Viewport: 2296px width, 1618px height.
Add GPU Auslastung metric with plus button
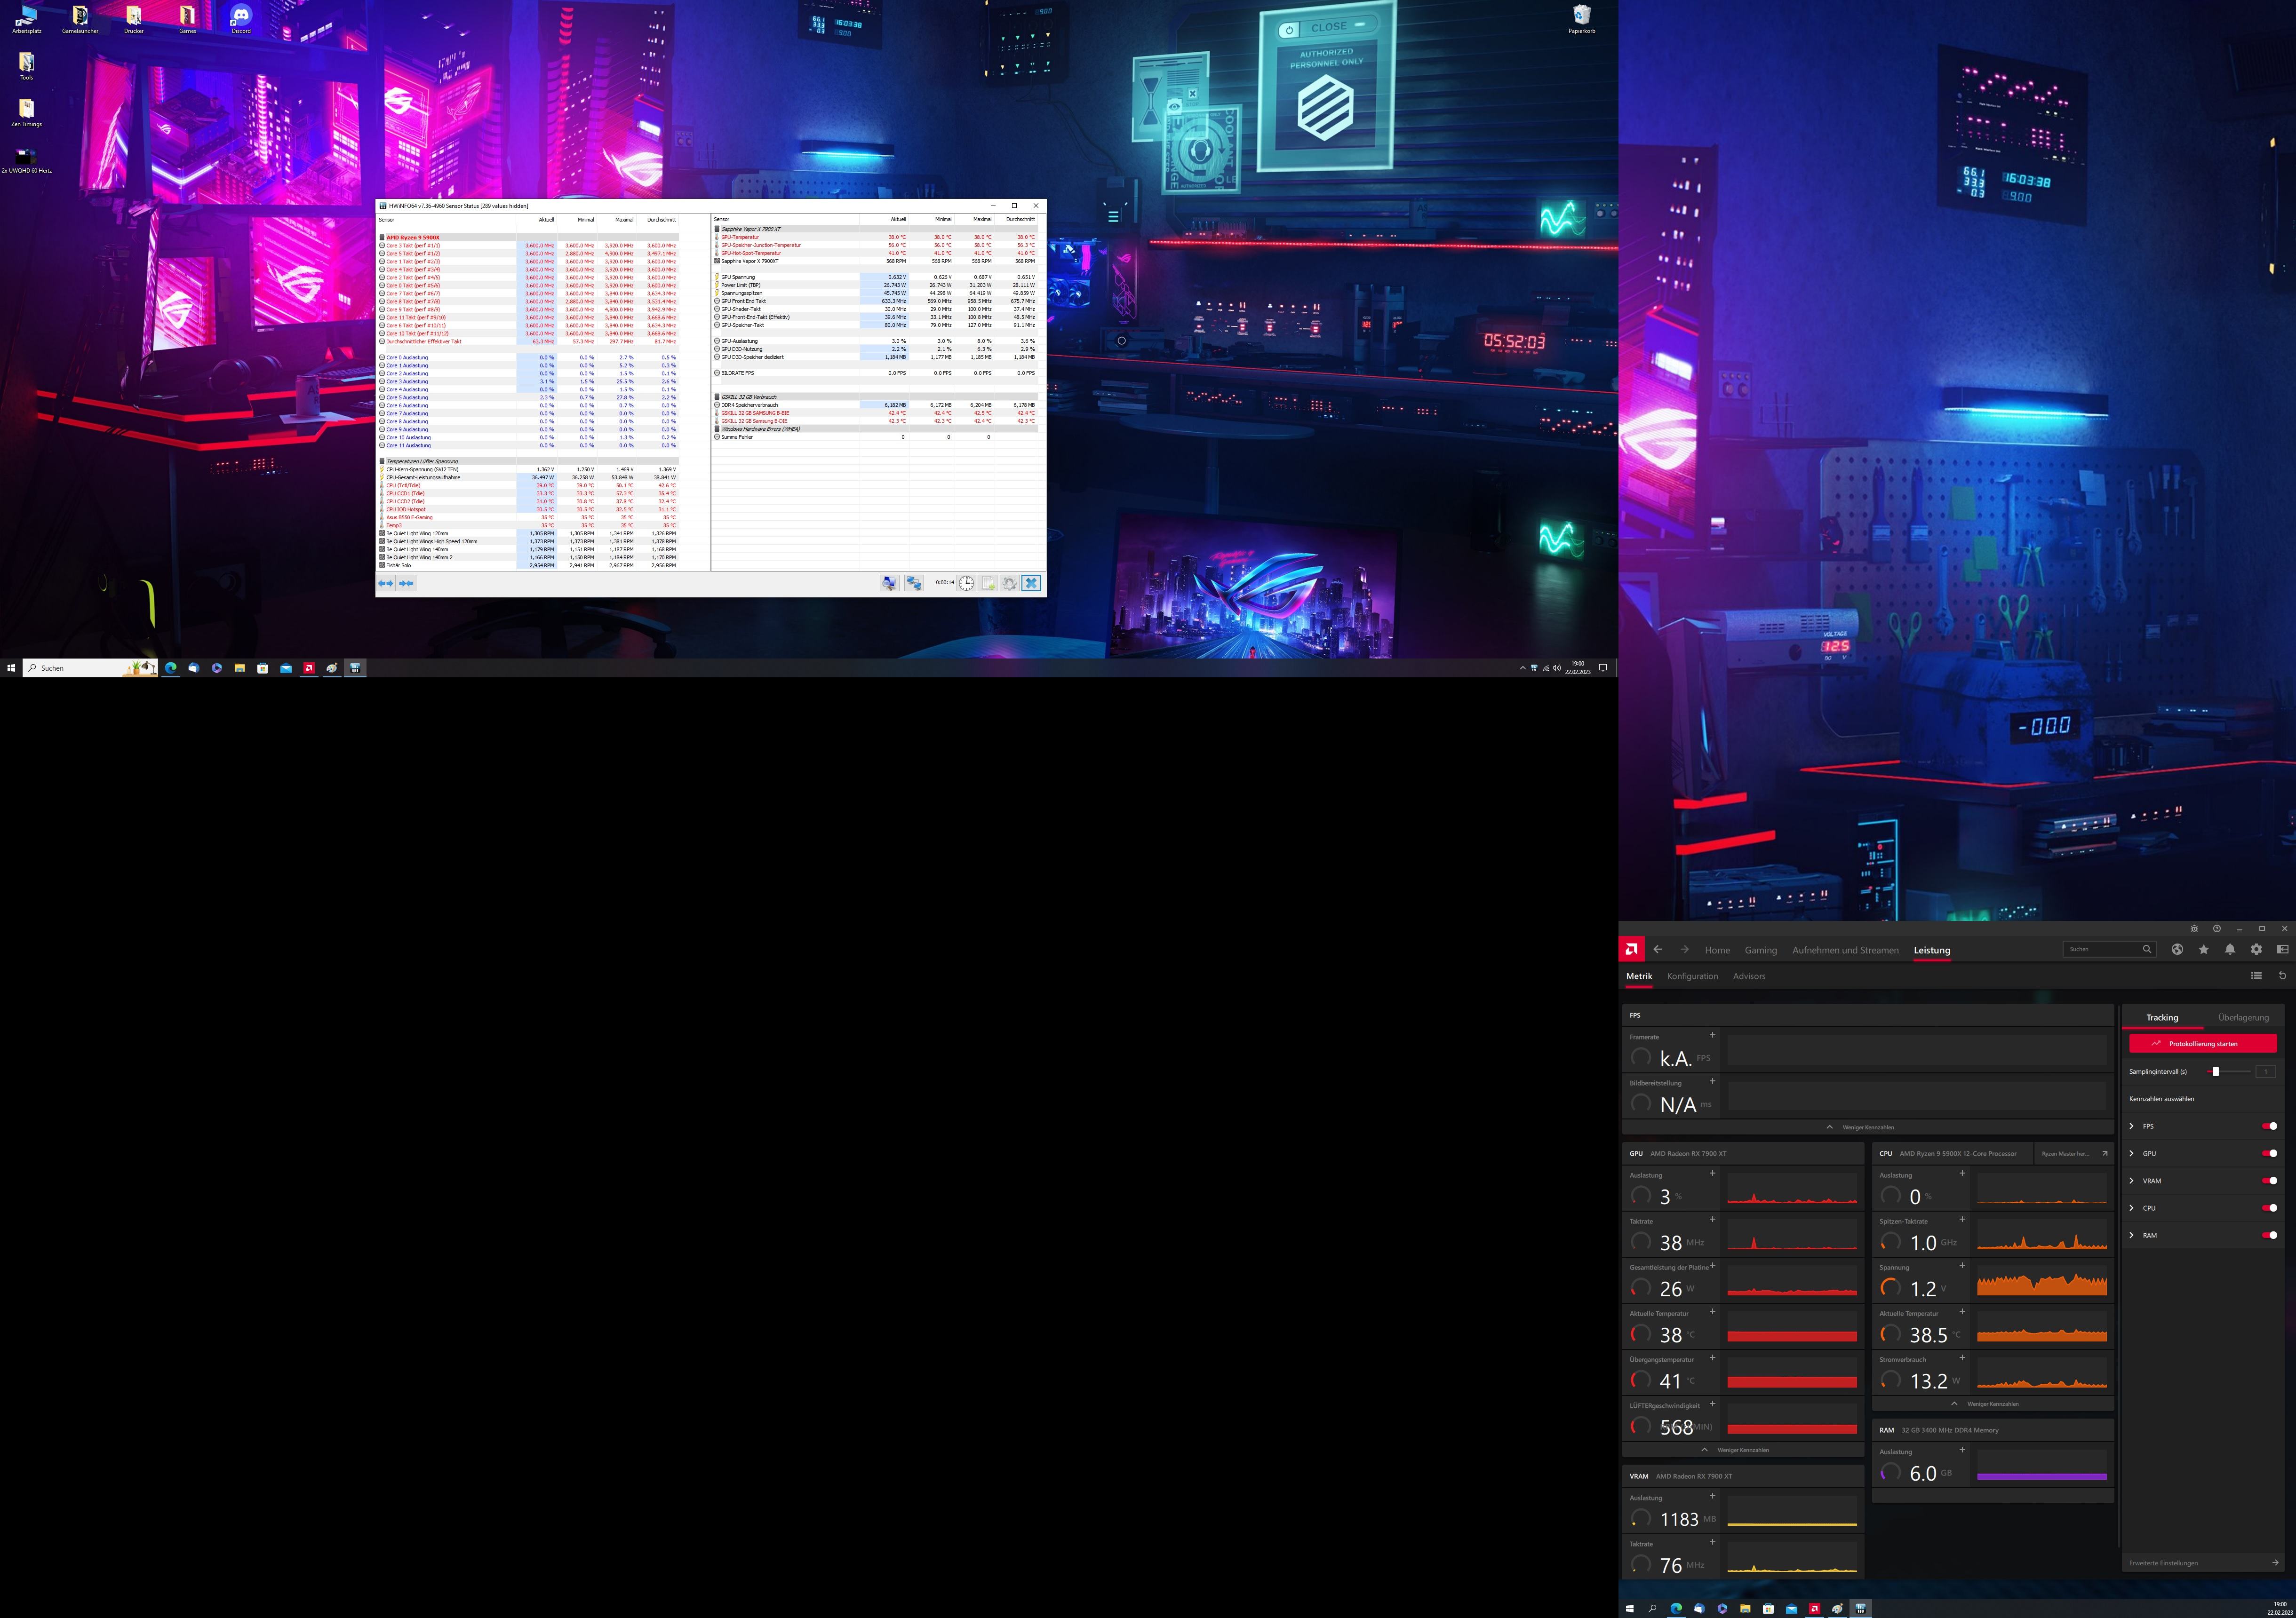1712,1173
